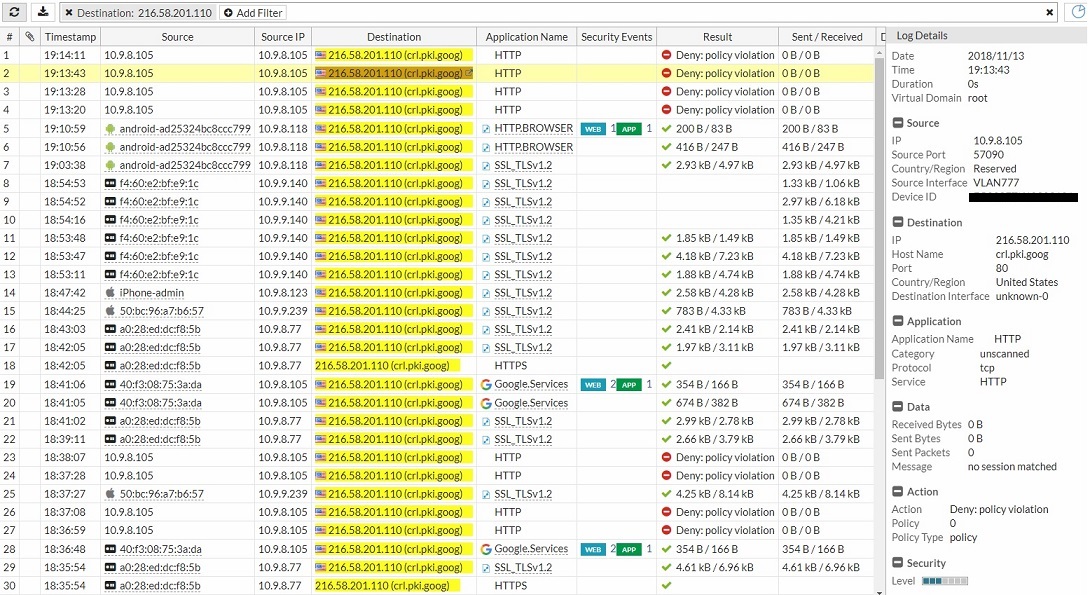Collapse the Security section in Log Details
1090x595 pixels.
click(x=897, y=563)
